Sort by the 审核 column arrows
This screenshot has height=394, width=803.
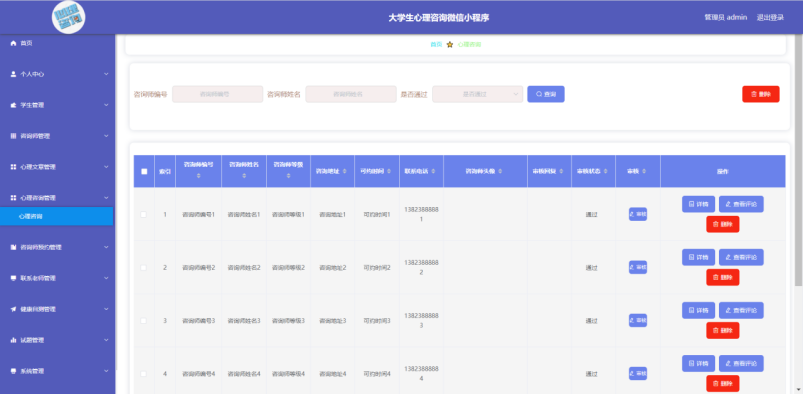click(x=644, y=171)
